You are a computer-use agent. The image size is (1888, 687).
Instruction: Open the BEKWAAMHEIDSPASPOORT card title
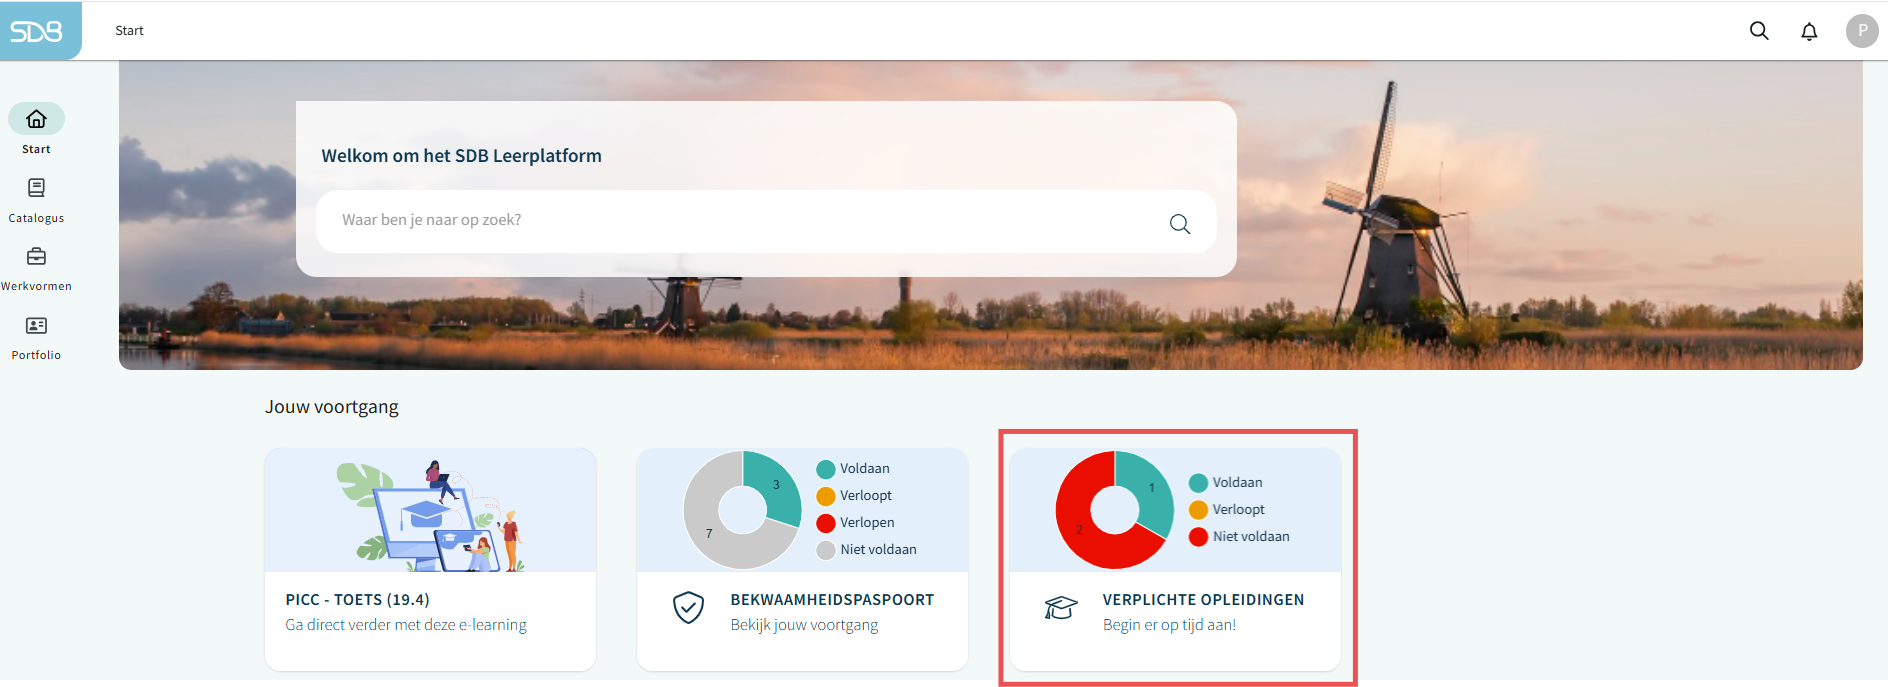click(x=832, y=600)
